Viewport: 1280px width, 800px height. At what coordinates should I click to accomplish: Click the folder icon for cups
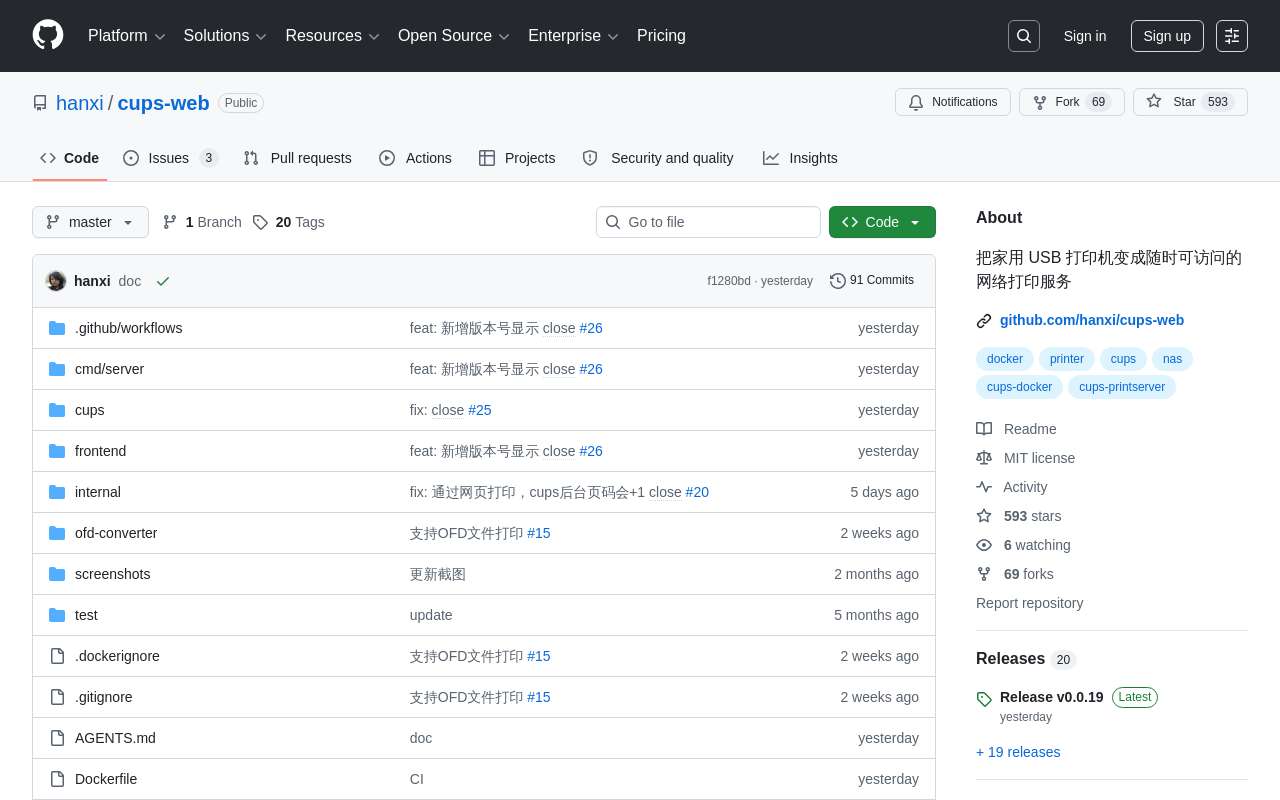pos(57,410)
